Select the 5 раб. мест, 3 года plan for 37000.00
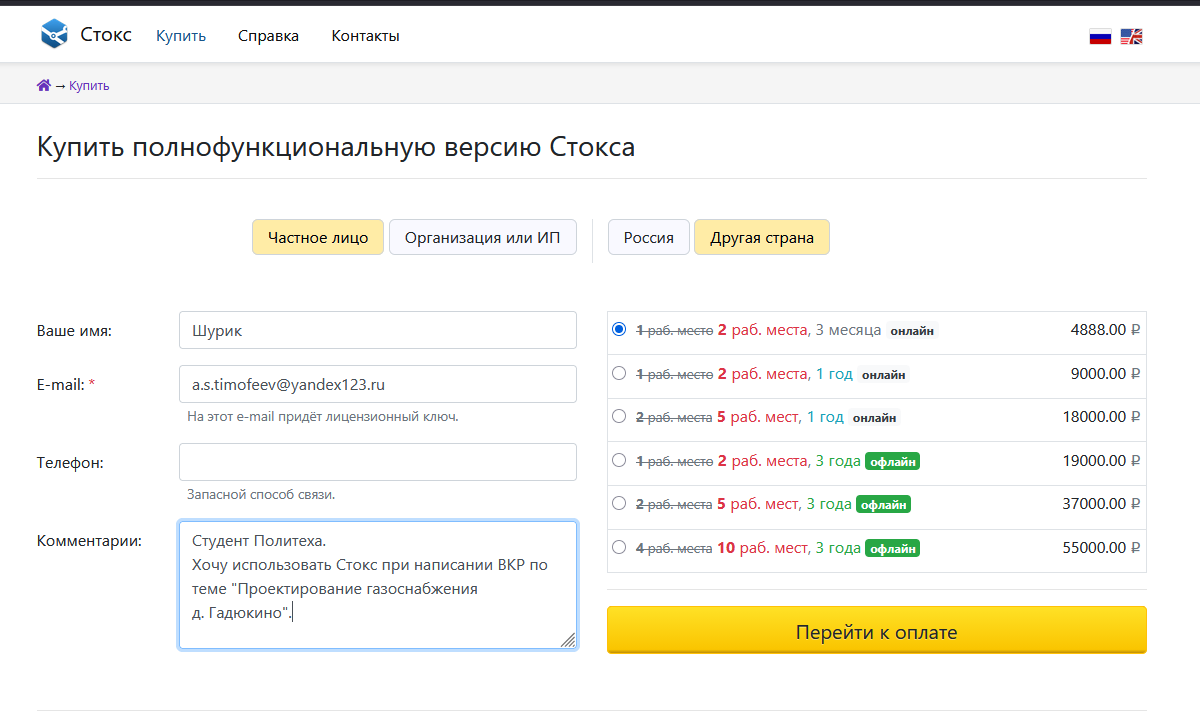 (619, 503)
